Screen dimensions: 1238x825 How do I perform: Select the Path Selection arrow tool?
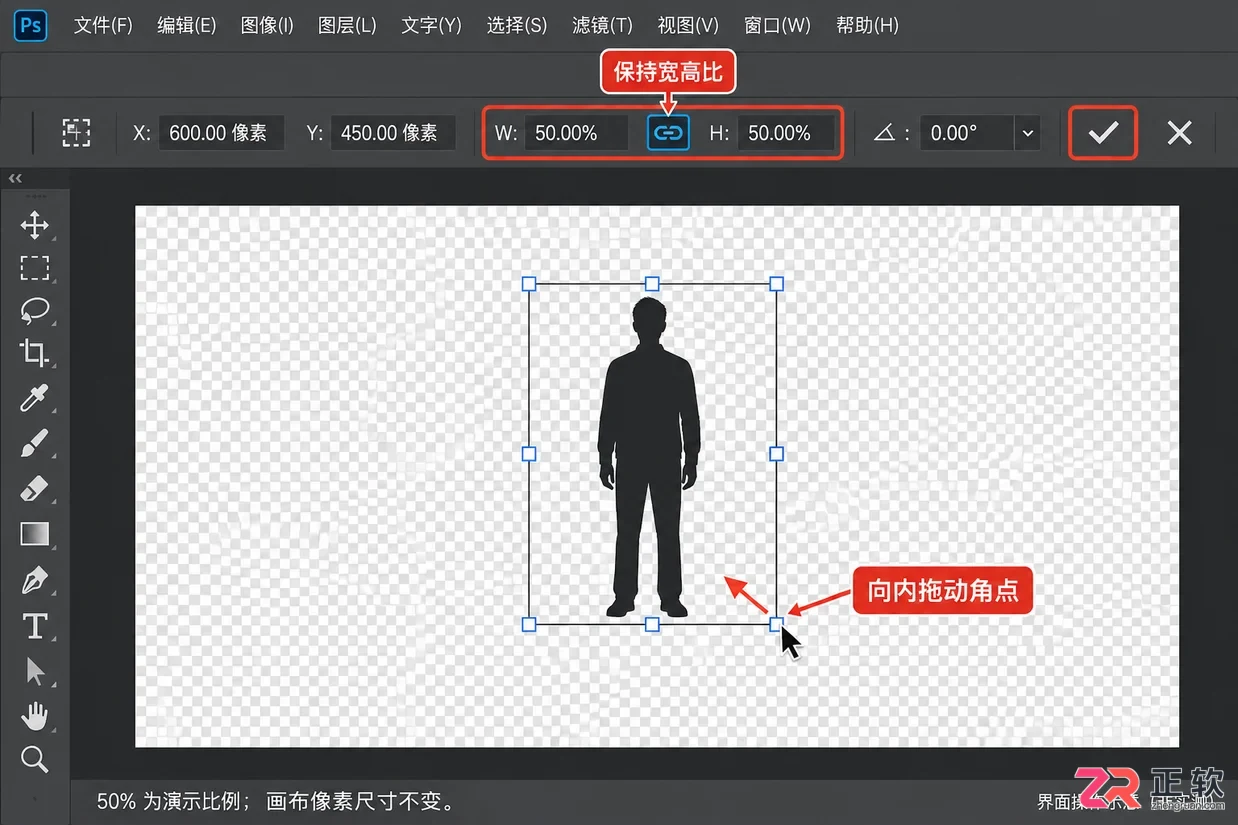35,671
